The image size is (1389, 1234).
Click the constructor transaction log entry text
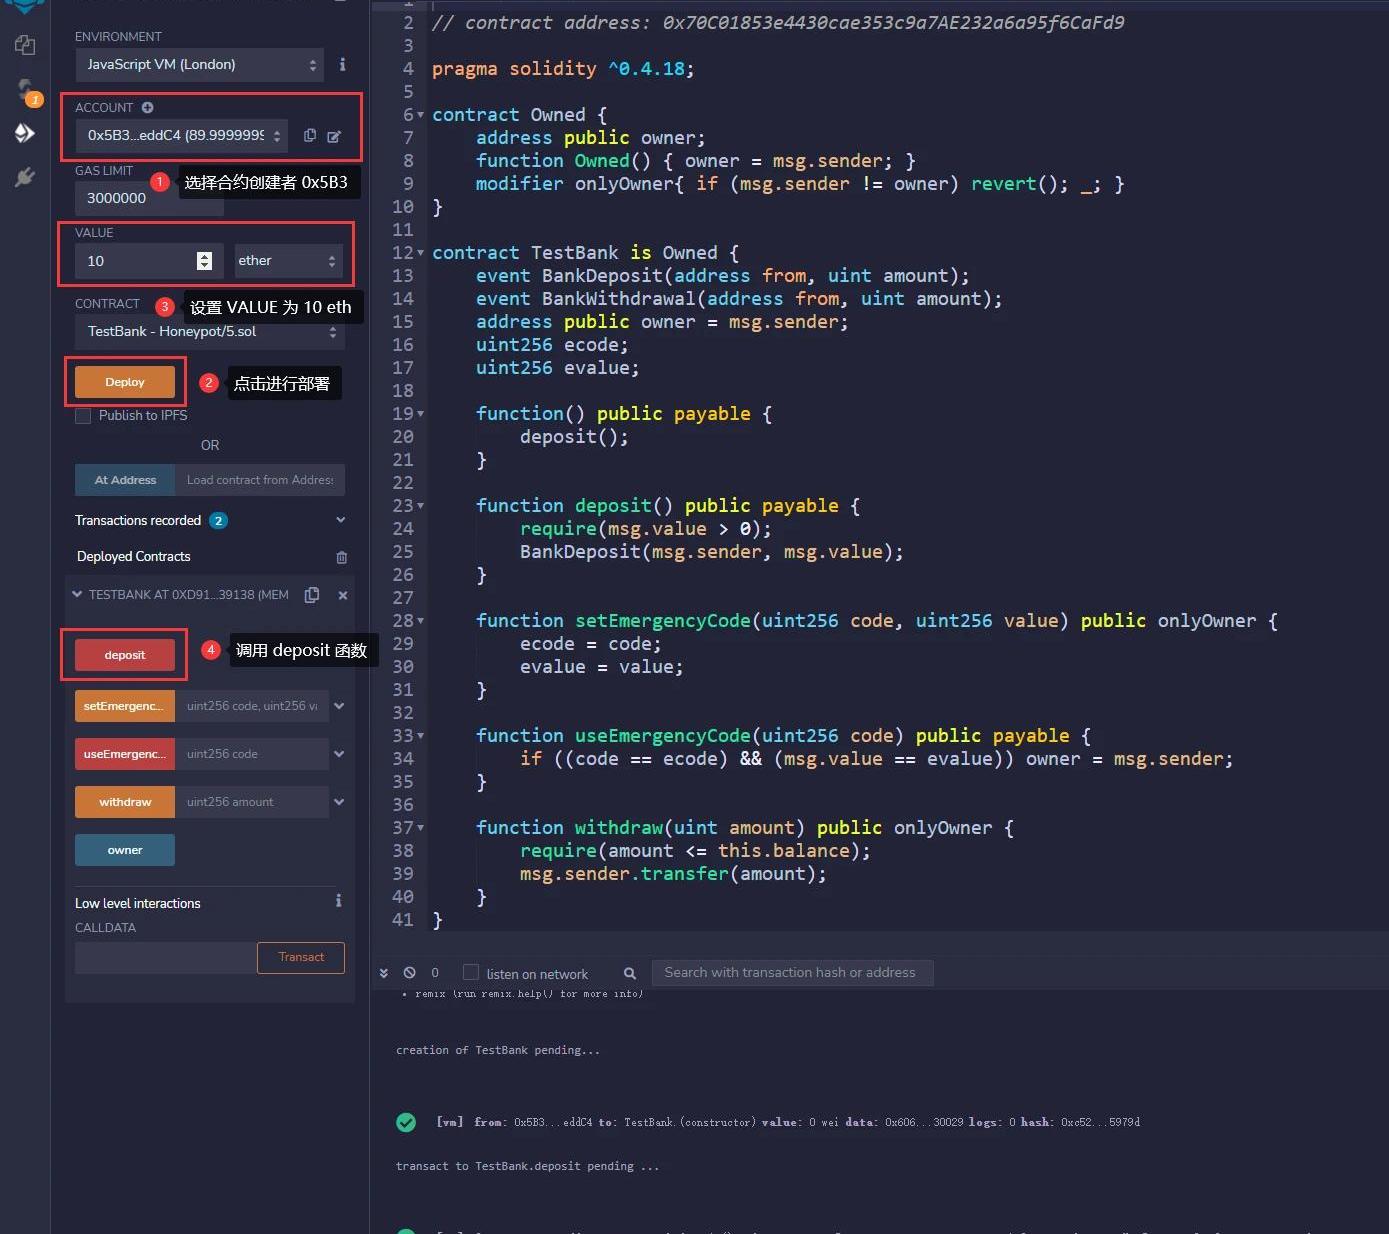point(788,1122)
